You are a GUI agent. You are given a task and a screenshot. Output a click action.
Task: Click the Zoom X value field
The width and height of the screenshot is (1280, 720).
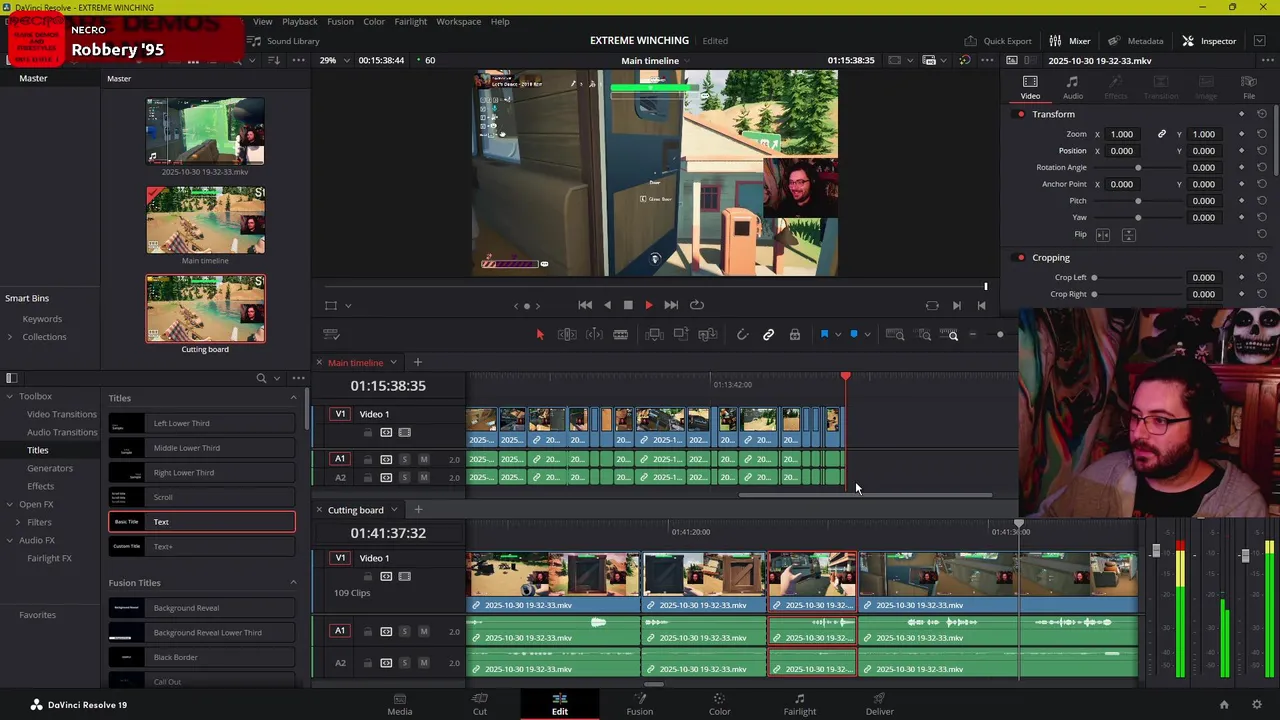pyautogui.click(x=1124, y=134)
